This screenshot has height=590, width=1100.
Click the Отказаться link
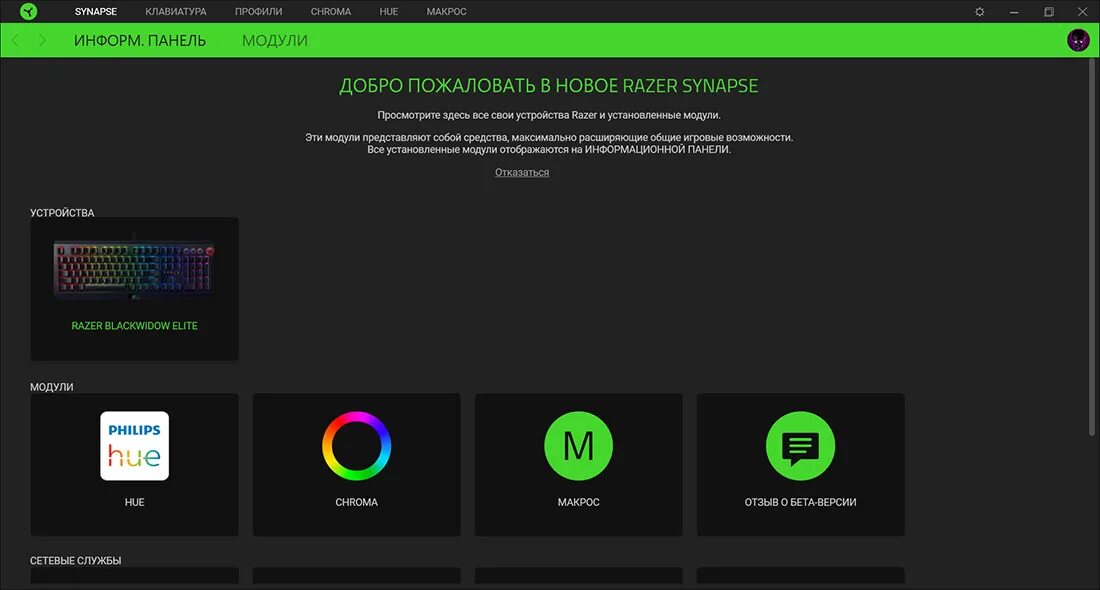pyautogui.click(x=522, y=173)
